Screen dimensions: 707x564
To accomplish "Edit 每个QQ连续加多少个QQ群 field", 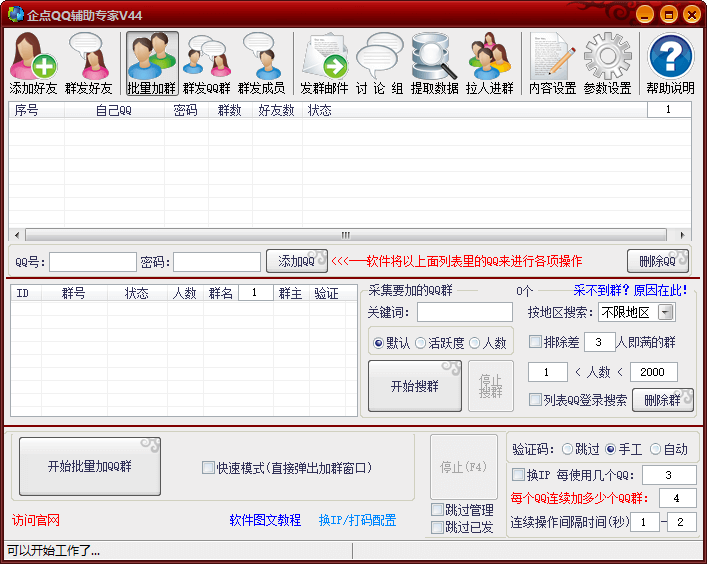I will click(677, 498).
